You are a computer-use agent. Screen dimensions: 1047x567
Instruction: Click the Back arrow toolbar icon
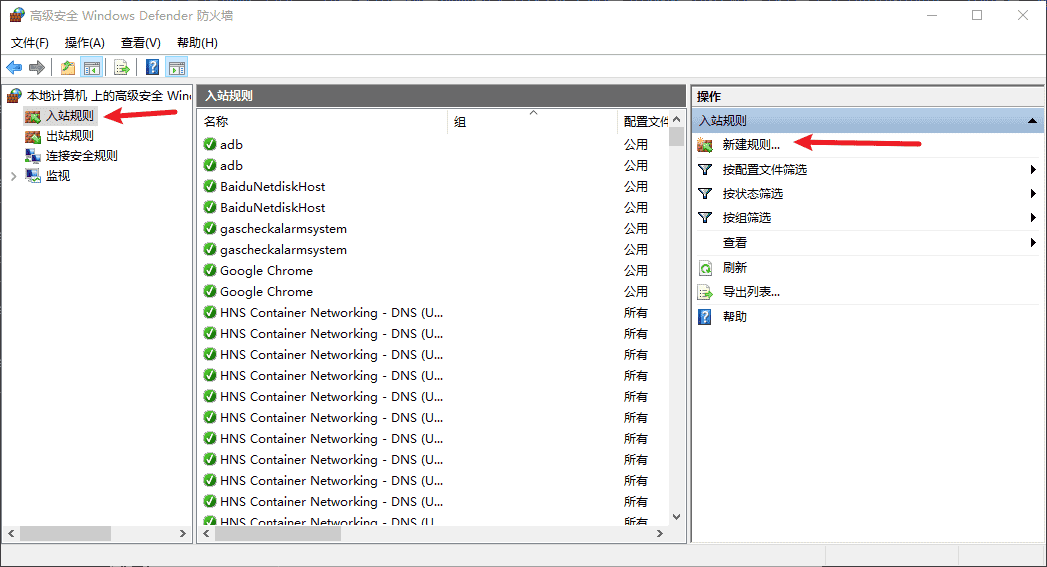pos(14,67)
